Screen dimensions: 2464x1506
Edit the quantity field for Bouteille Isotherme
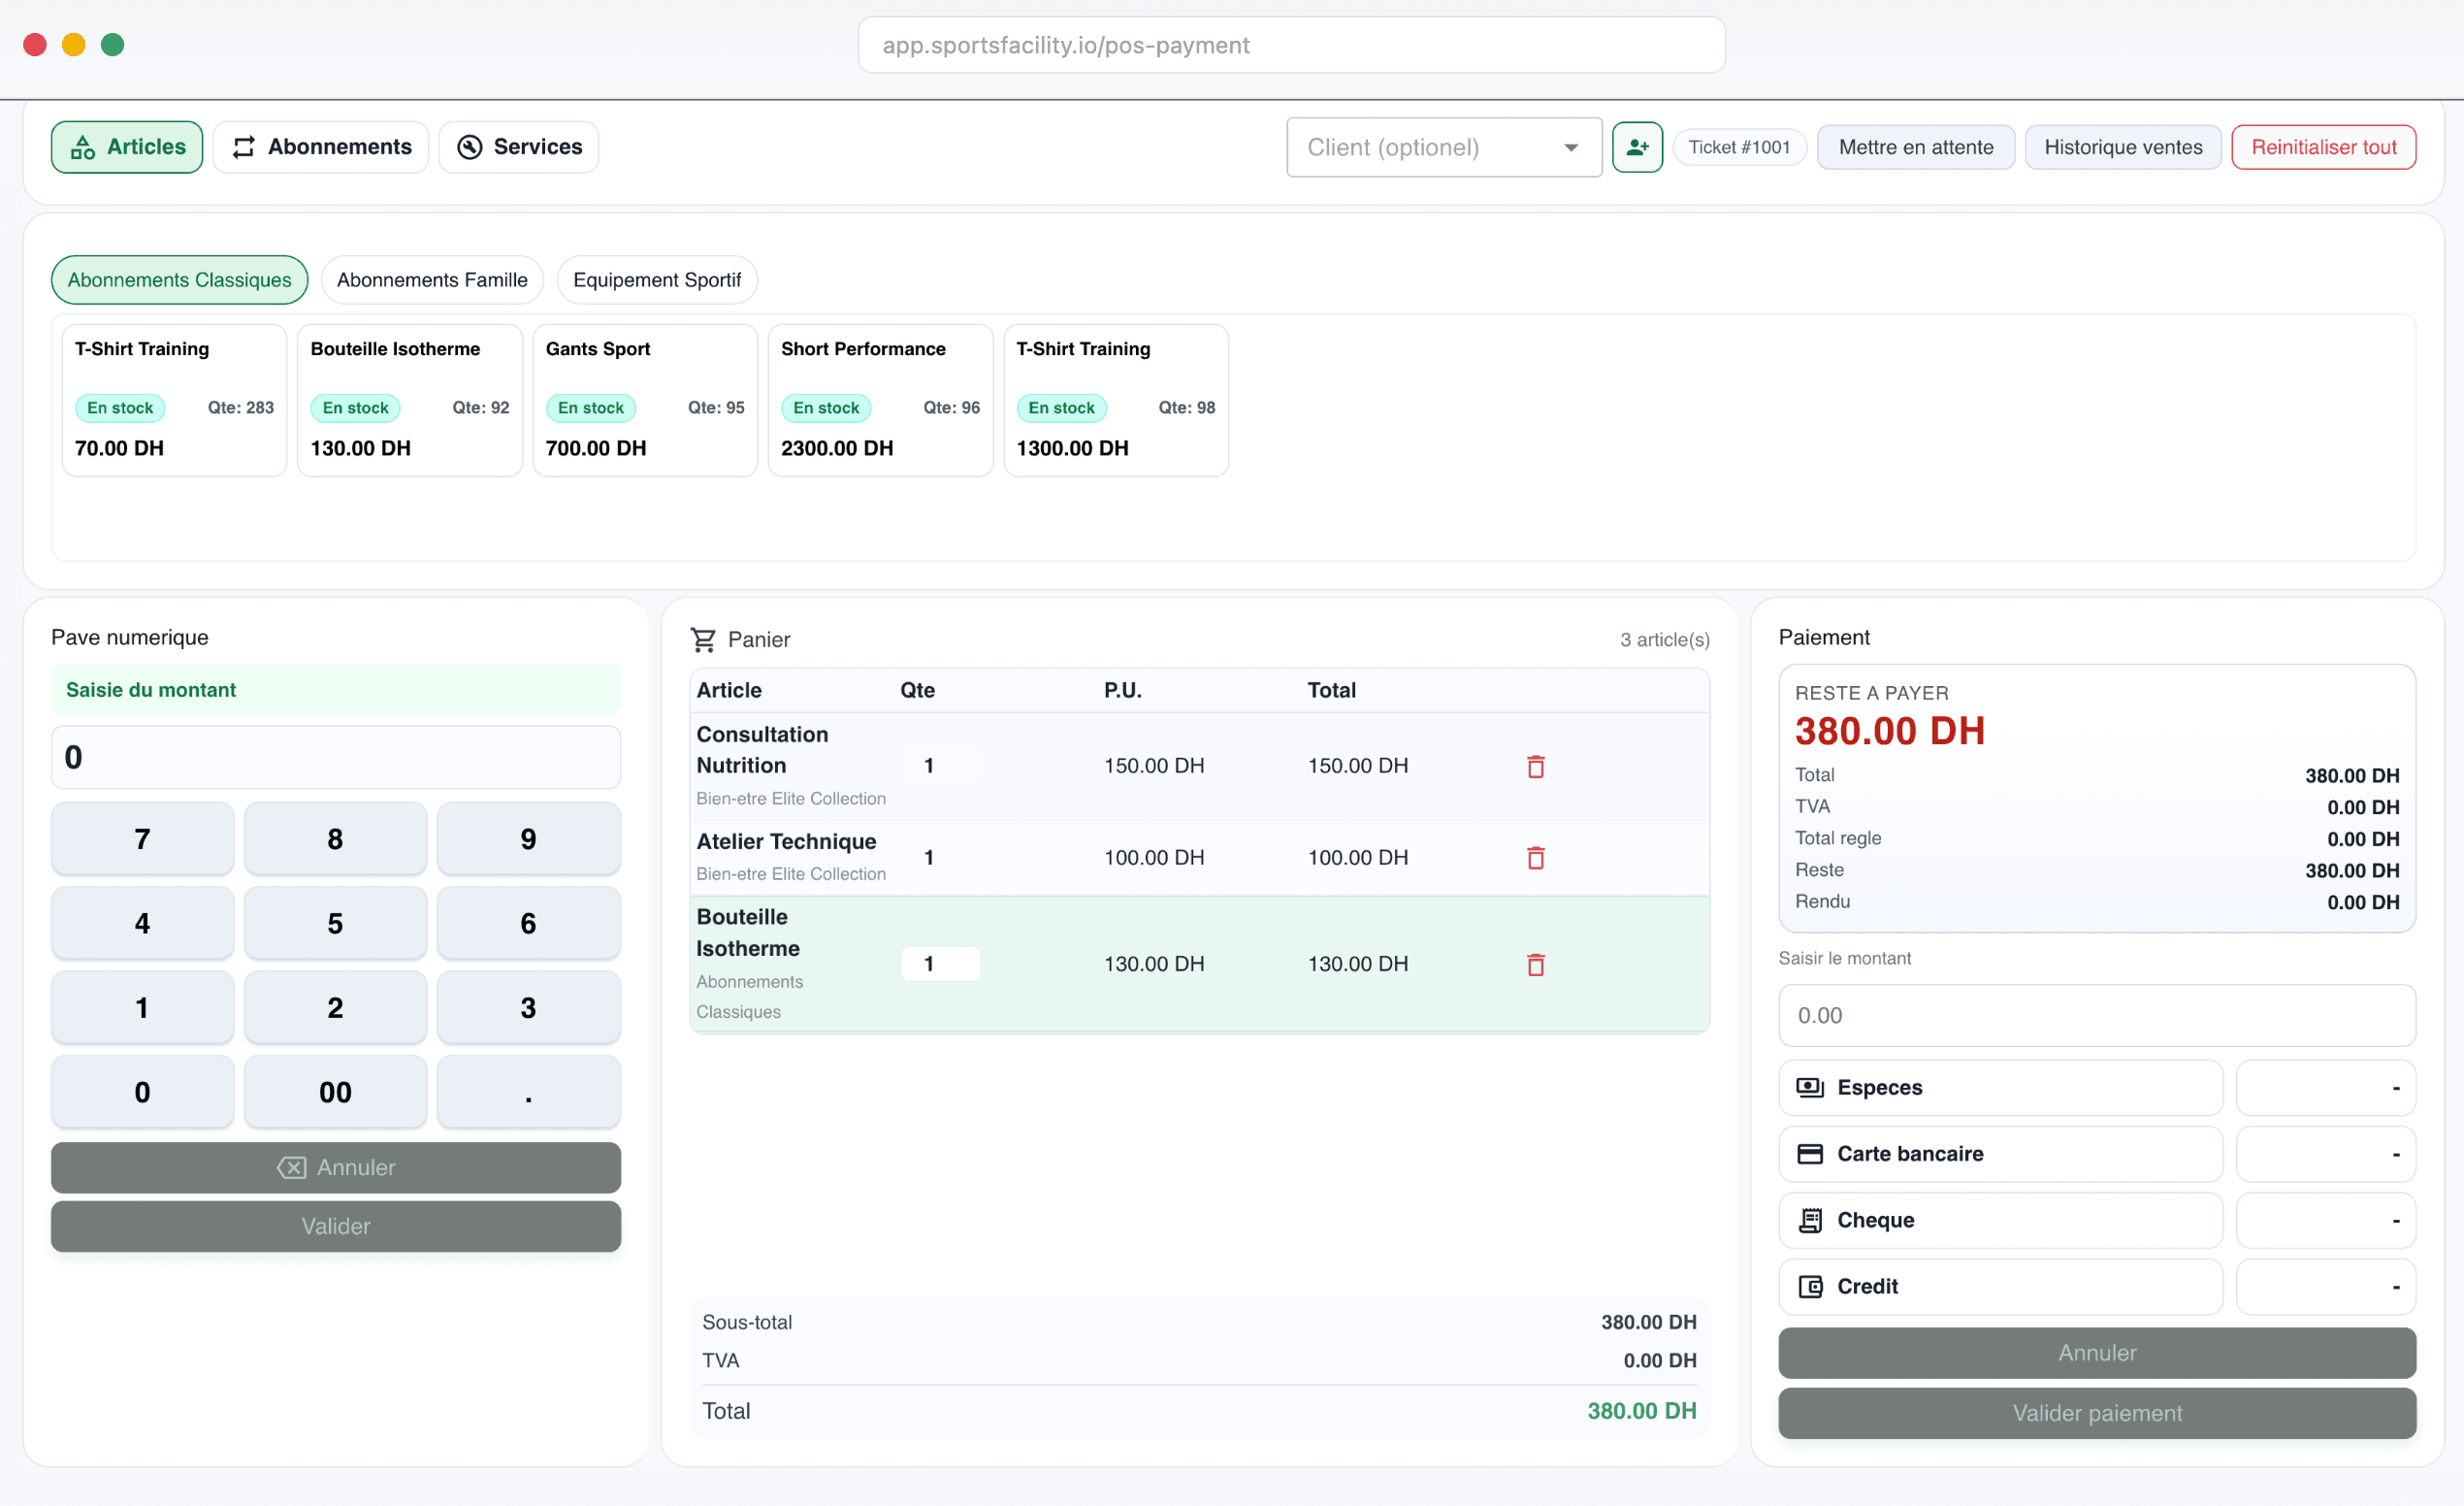pos(939,963)
